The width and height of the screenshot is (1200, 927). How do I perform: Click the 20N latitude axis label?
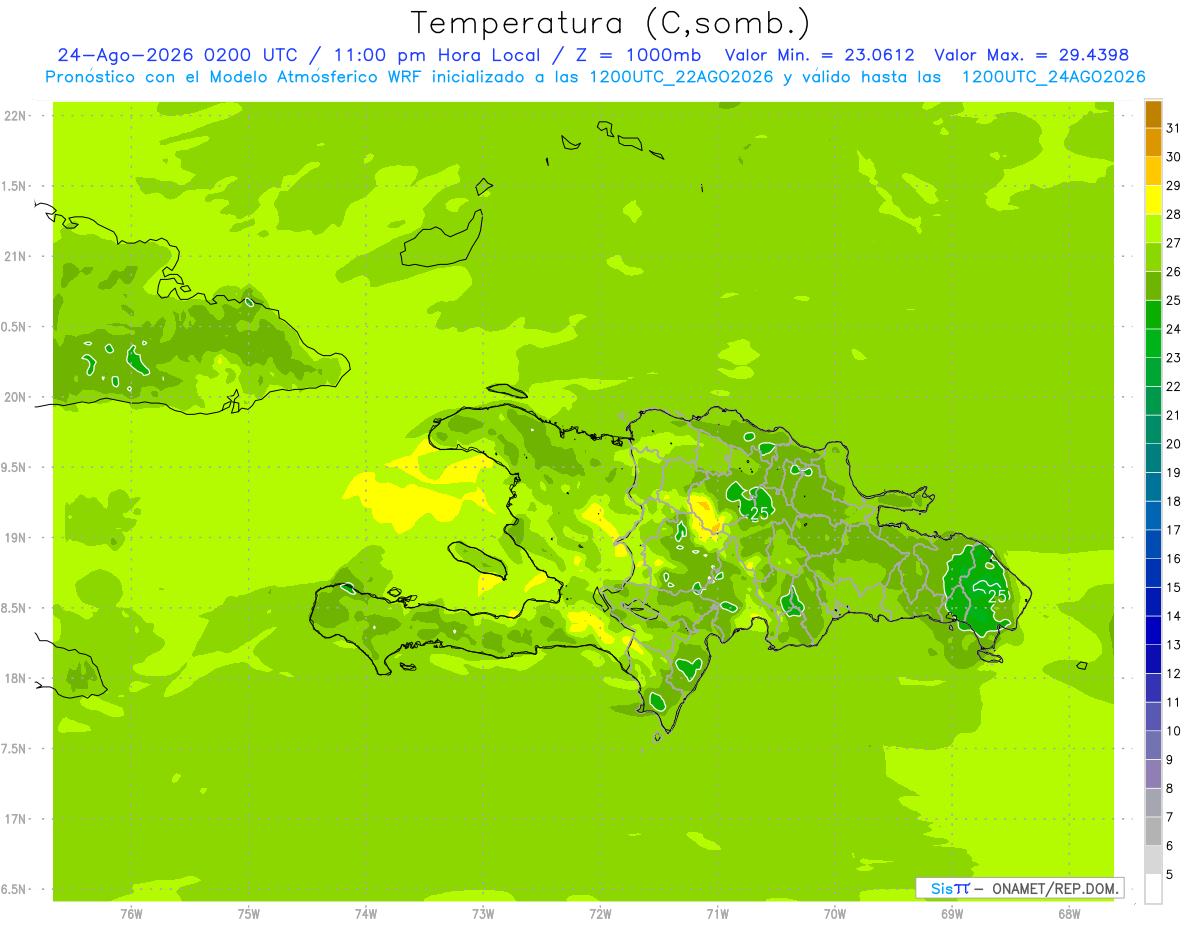[17, 397]
